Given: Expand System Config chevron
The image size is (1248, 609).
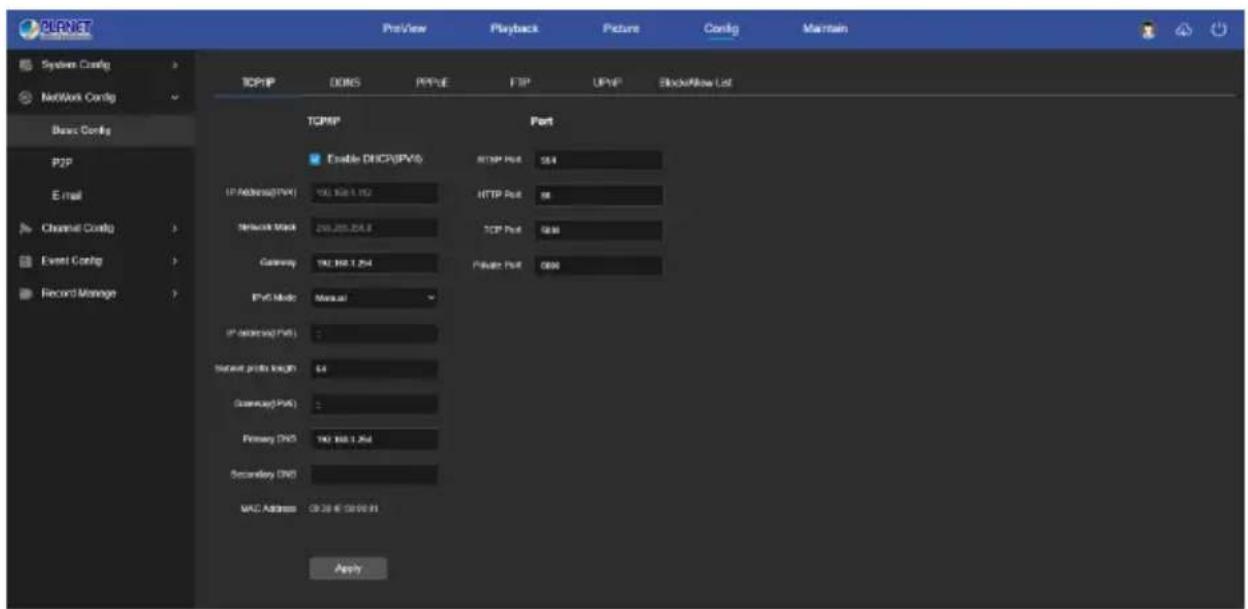Looking at the screenshot, I should [175, 66].
